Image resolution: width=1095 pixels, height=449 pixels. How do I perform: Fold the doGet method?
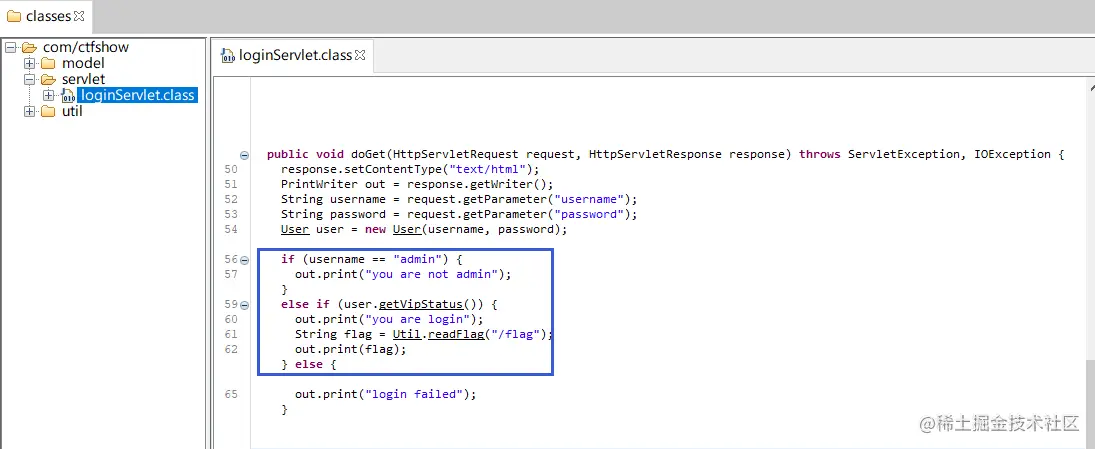coord(244,155)
